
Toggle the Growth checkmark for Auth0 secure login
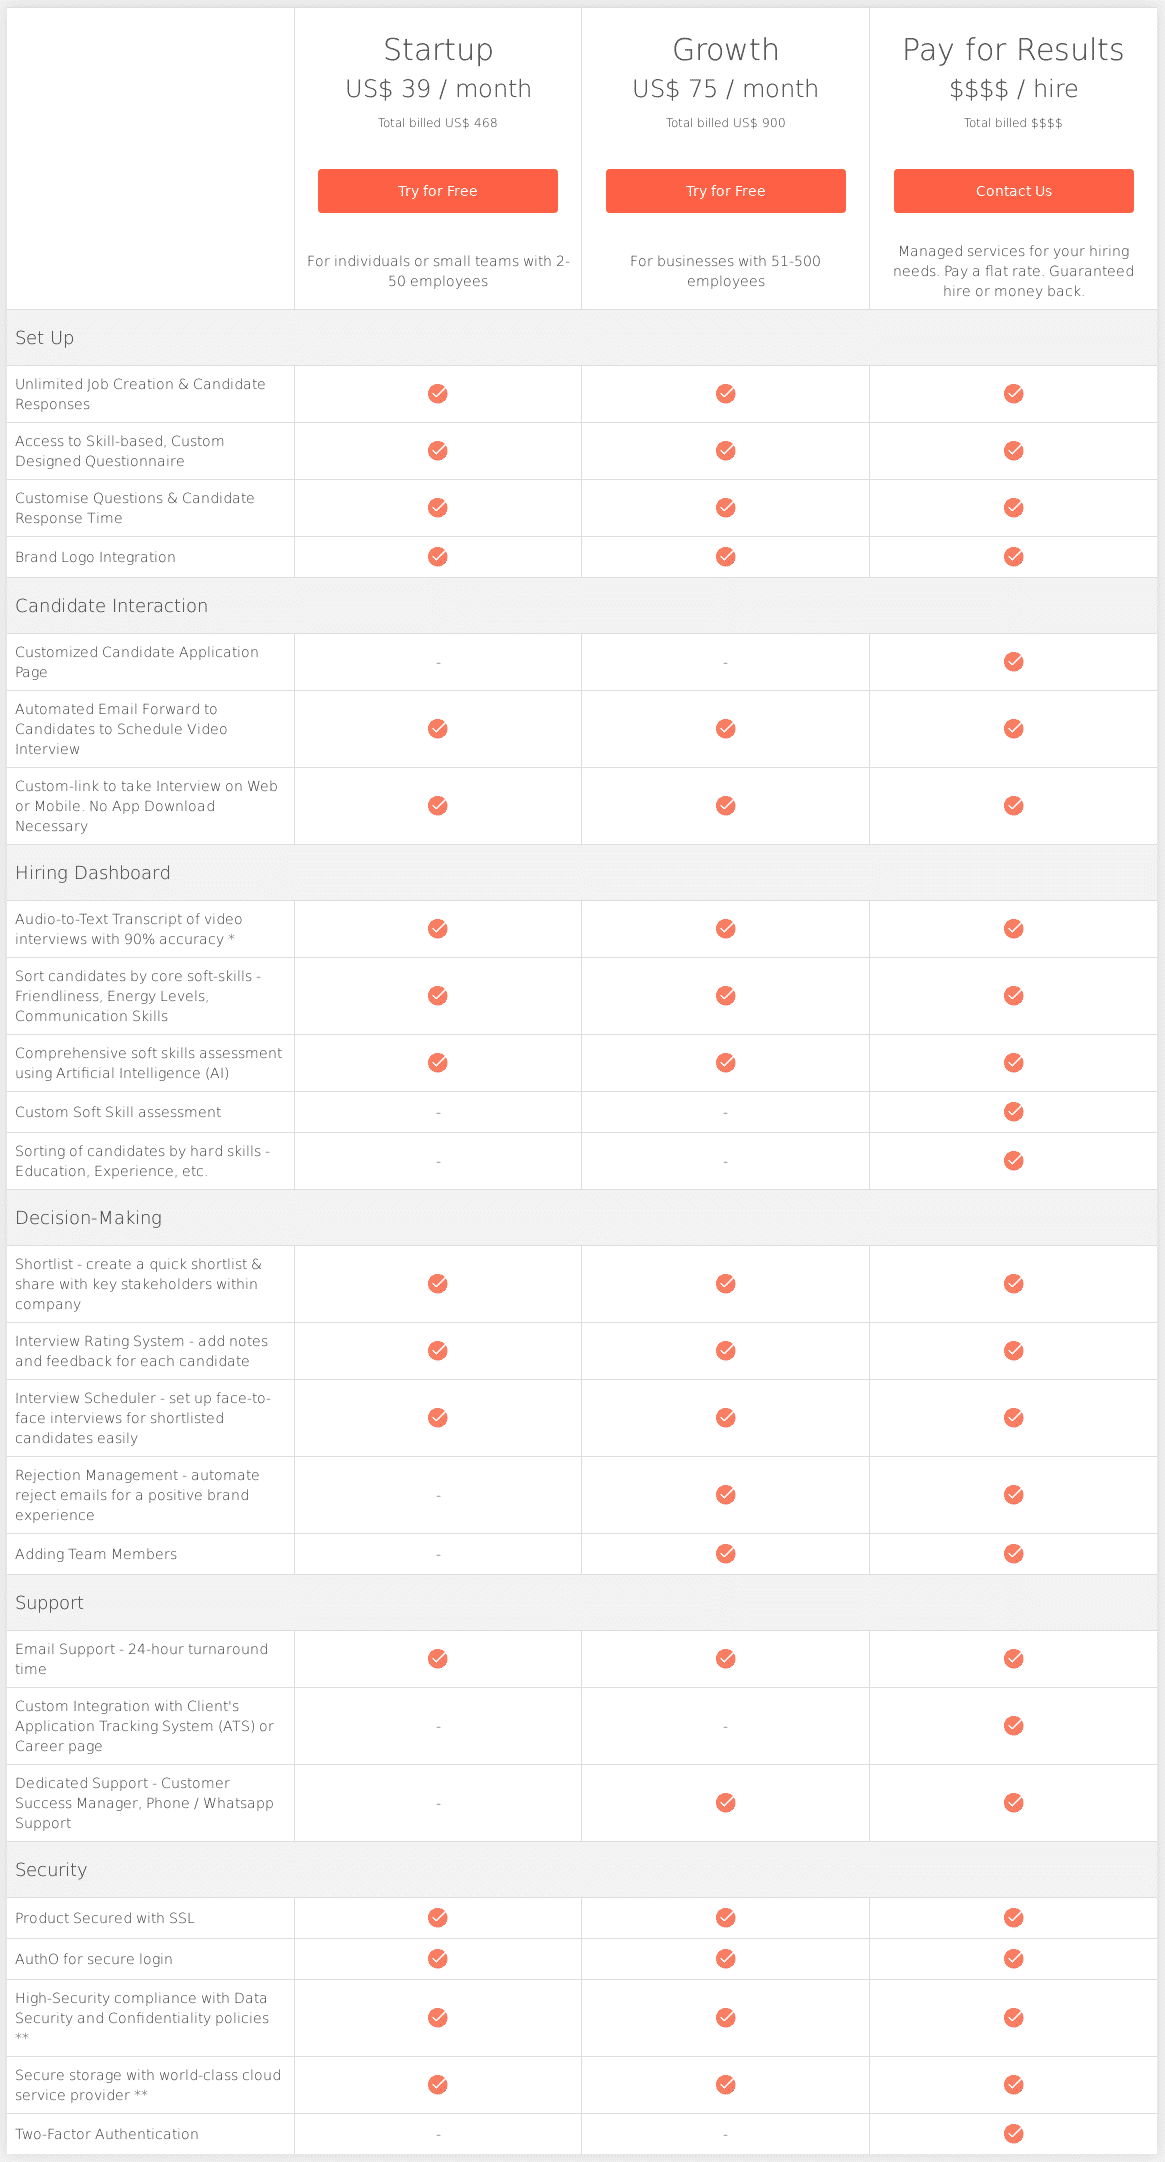click(725, 1958)
